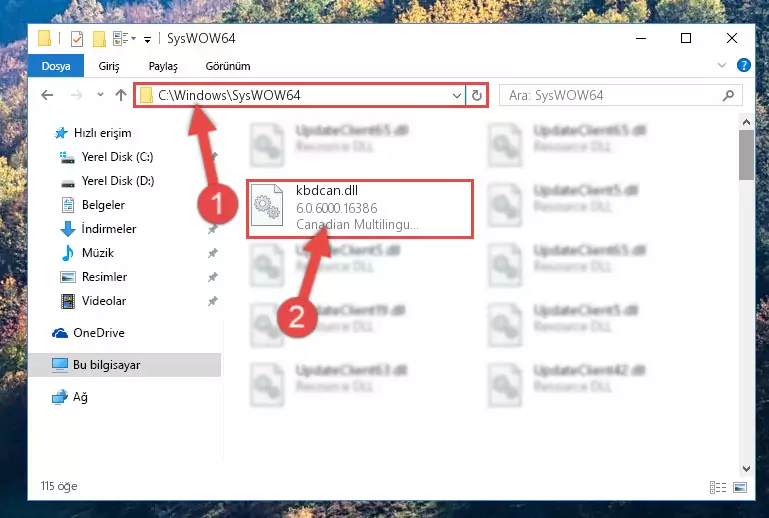Click the Canadian Multilingu... description text
The width and height of the screenshot is (769, 518).
[x=357, y=225]
